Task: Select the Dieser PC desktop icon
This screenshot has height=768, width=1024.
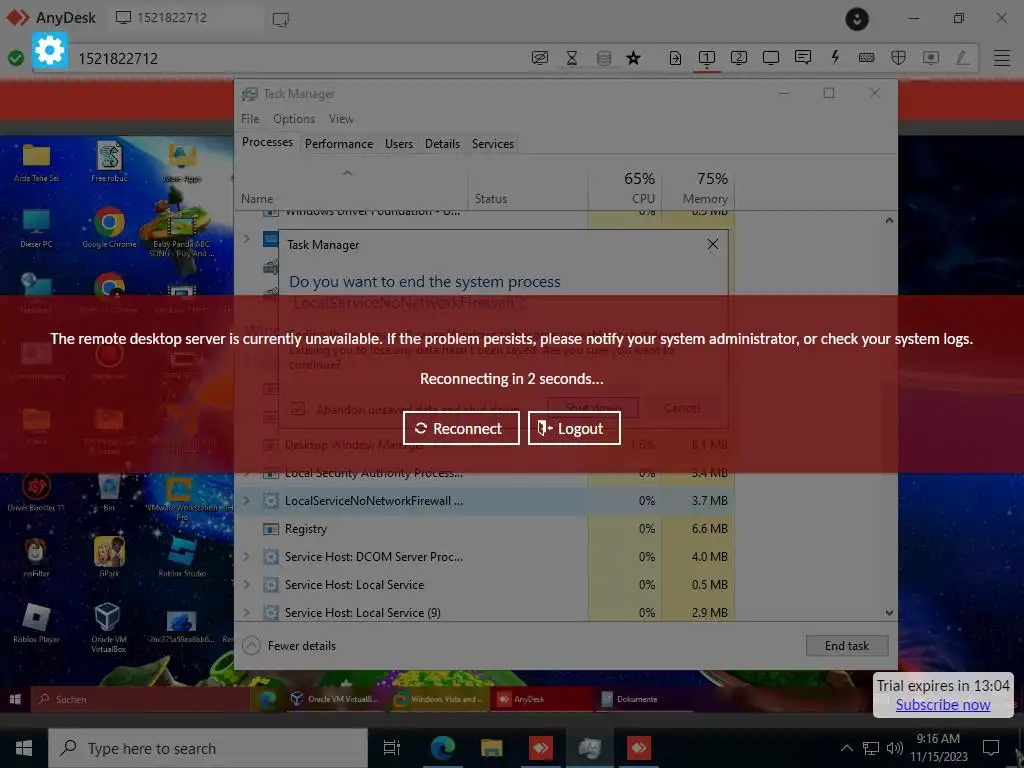Action: point(36,228)
